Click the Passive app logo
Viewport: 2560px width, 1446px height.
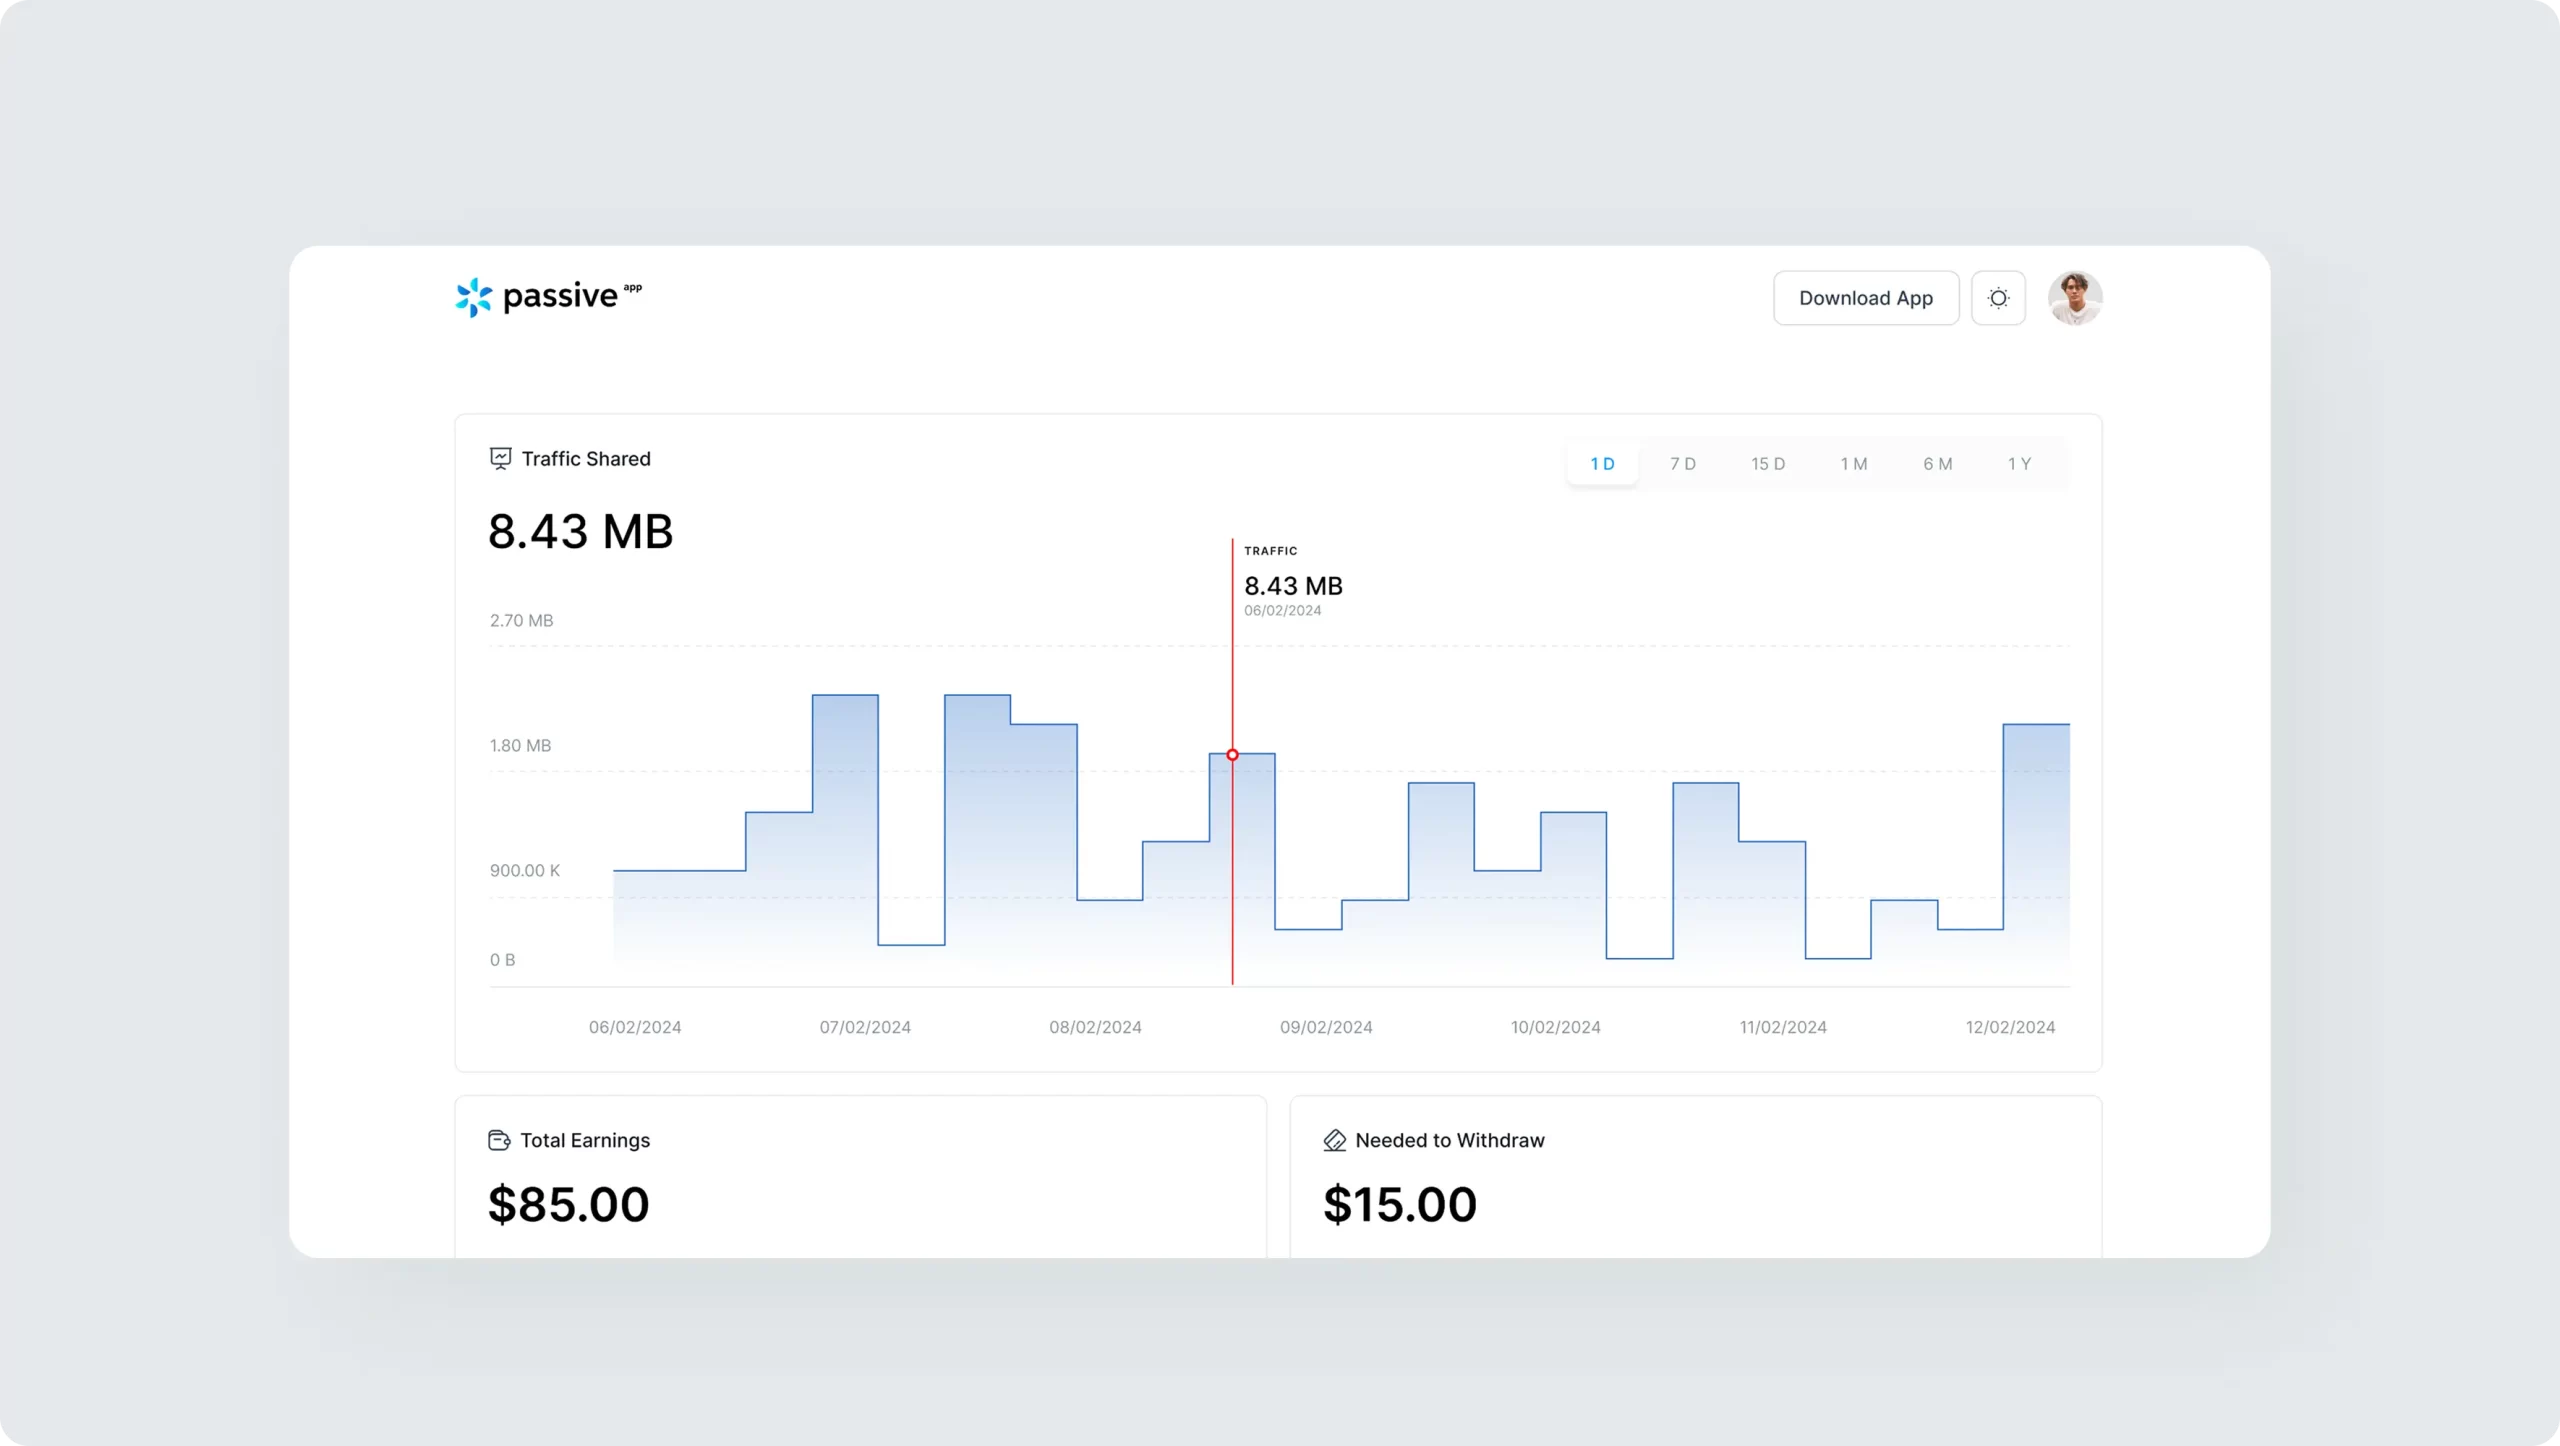(x=473, y=297)
